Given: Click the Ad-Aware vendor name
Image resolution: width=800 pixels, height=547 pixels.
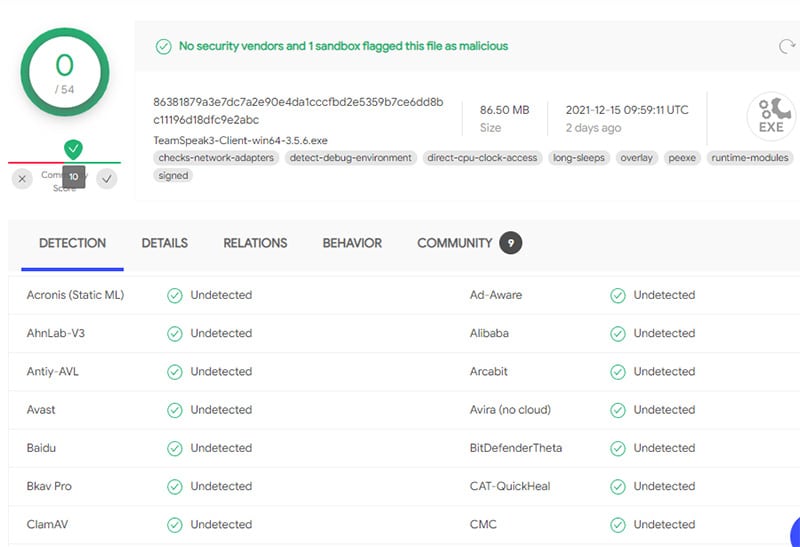Looking at the screenshot, I should pos(496,295).
